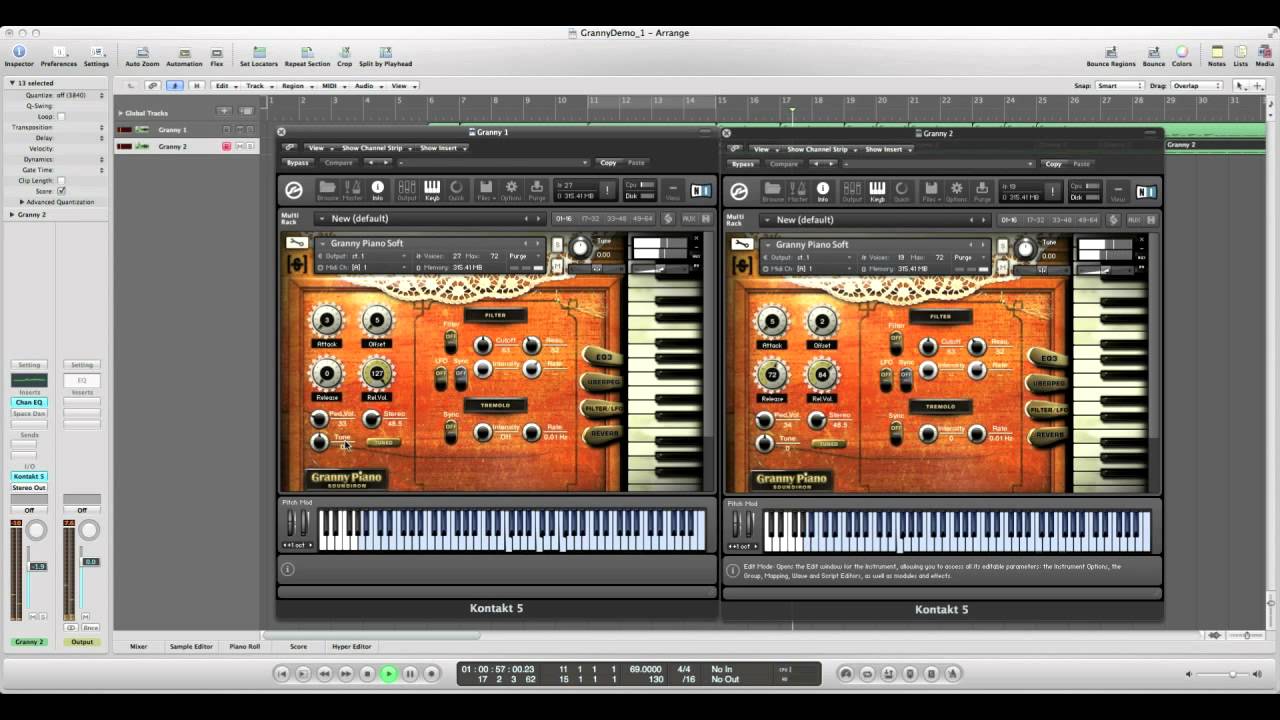The width and height of the screenshot is (1280, 720).
Task: Toggle record enable on Granny 2 track
Action: [226, 146]
